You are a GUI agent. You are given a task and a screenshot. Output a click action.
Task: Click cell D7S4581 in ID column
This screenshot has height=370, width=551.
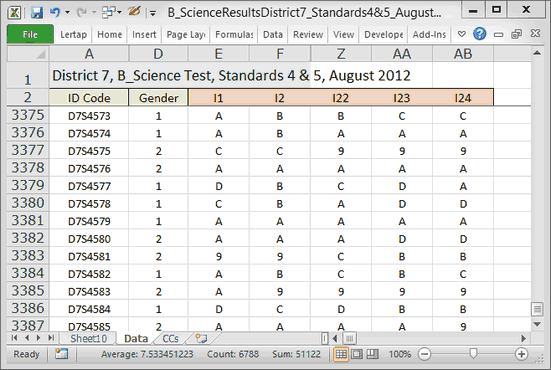(x=89, y=256)
